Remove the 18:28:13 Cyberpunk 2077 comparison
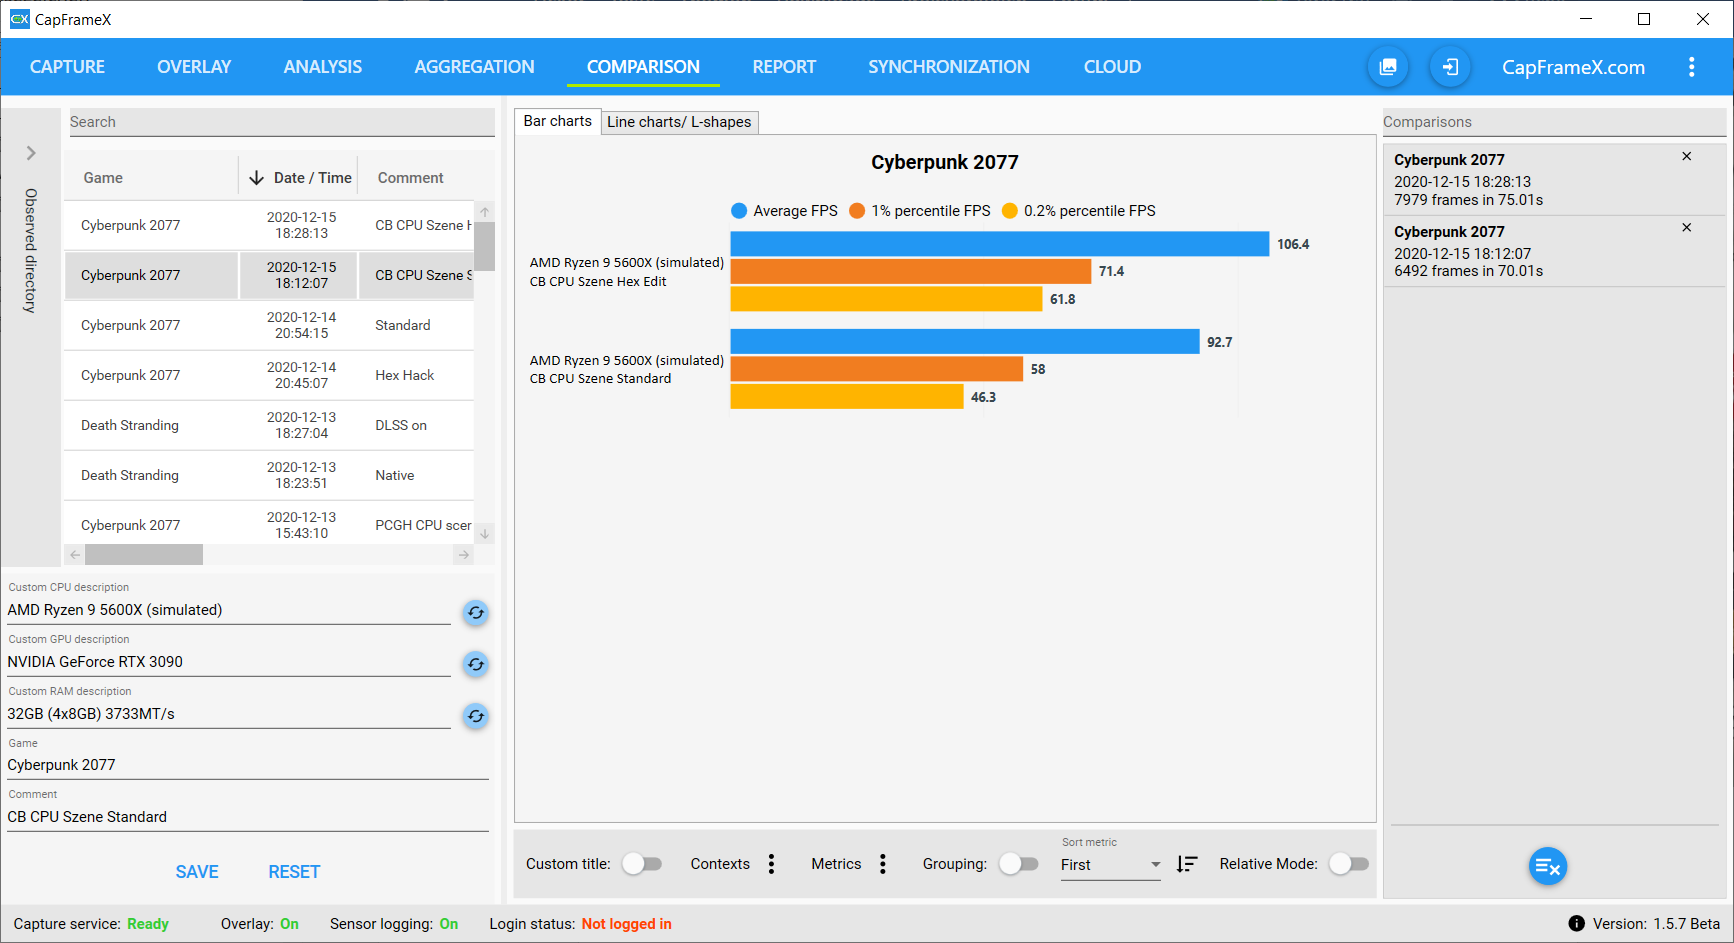Screen dimensions: 1734x943 point(1687,156)
